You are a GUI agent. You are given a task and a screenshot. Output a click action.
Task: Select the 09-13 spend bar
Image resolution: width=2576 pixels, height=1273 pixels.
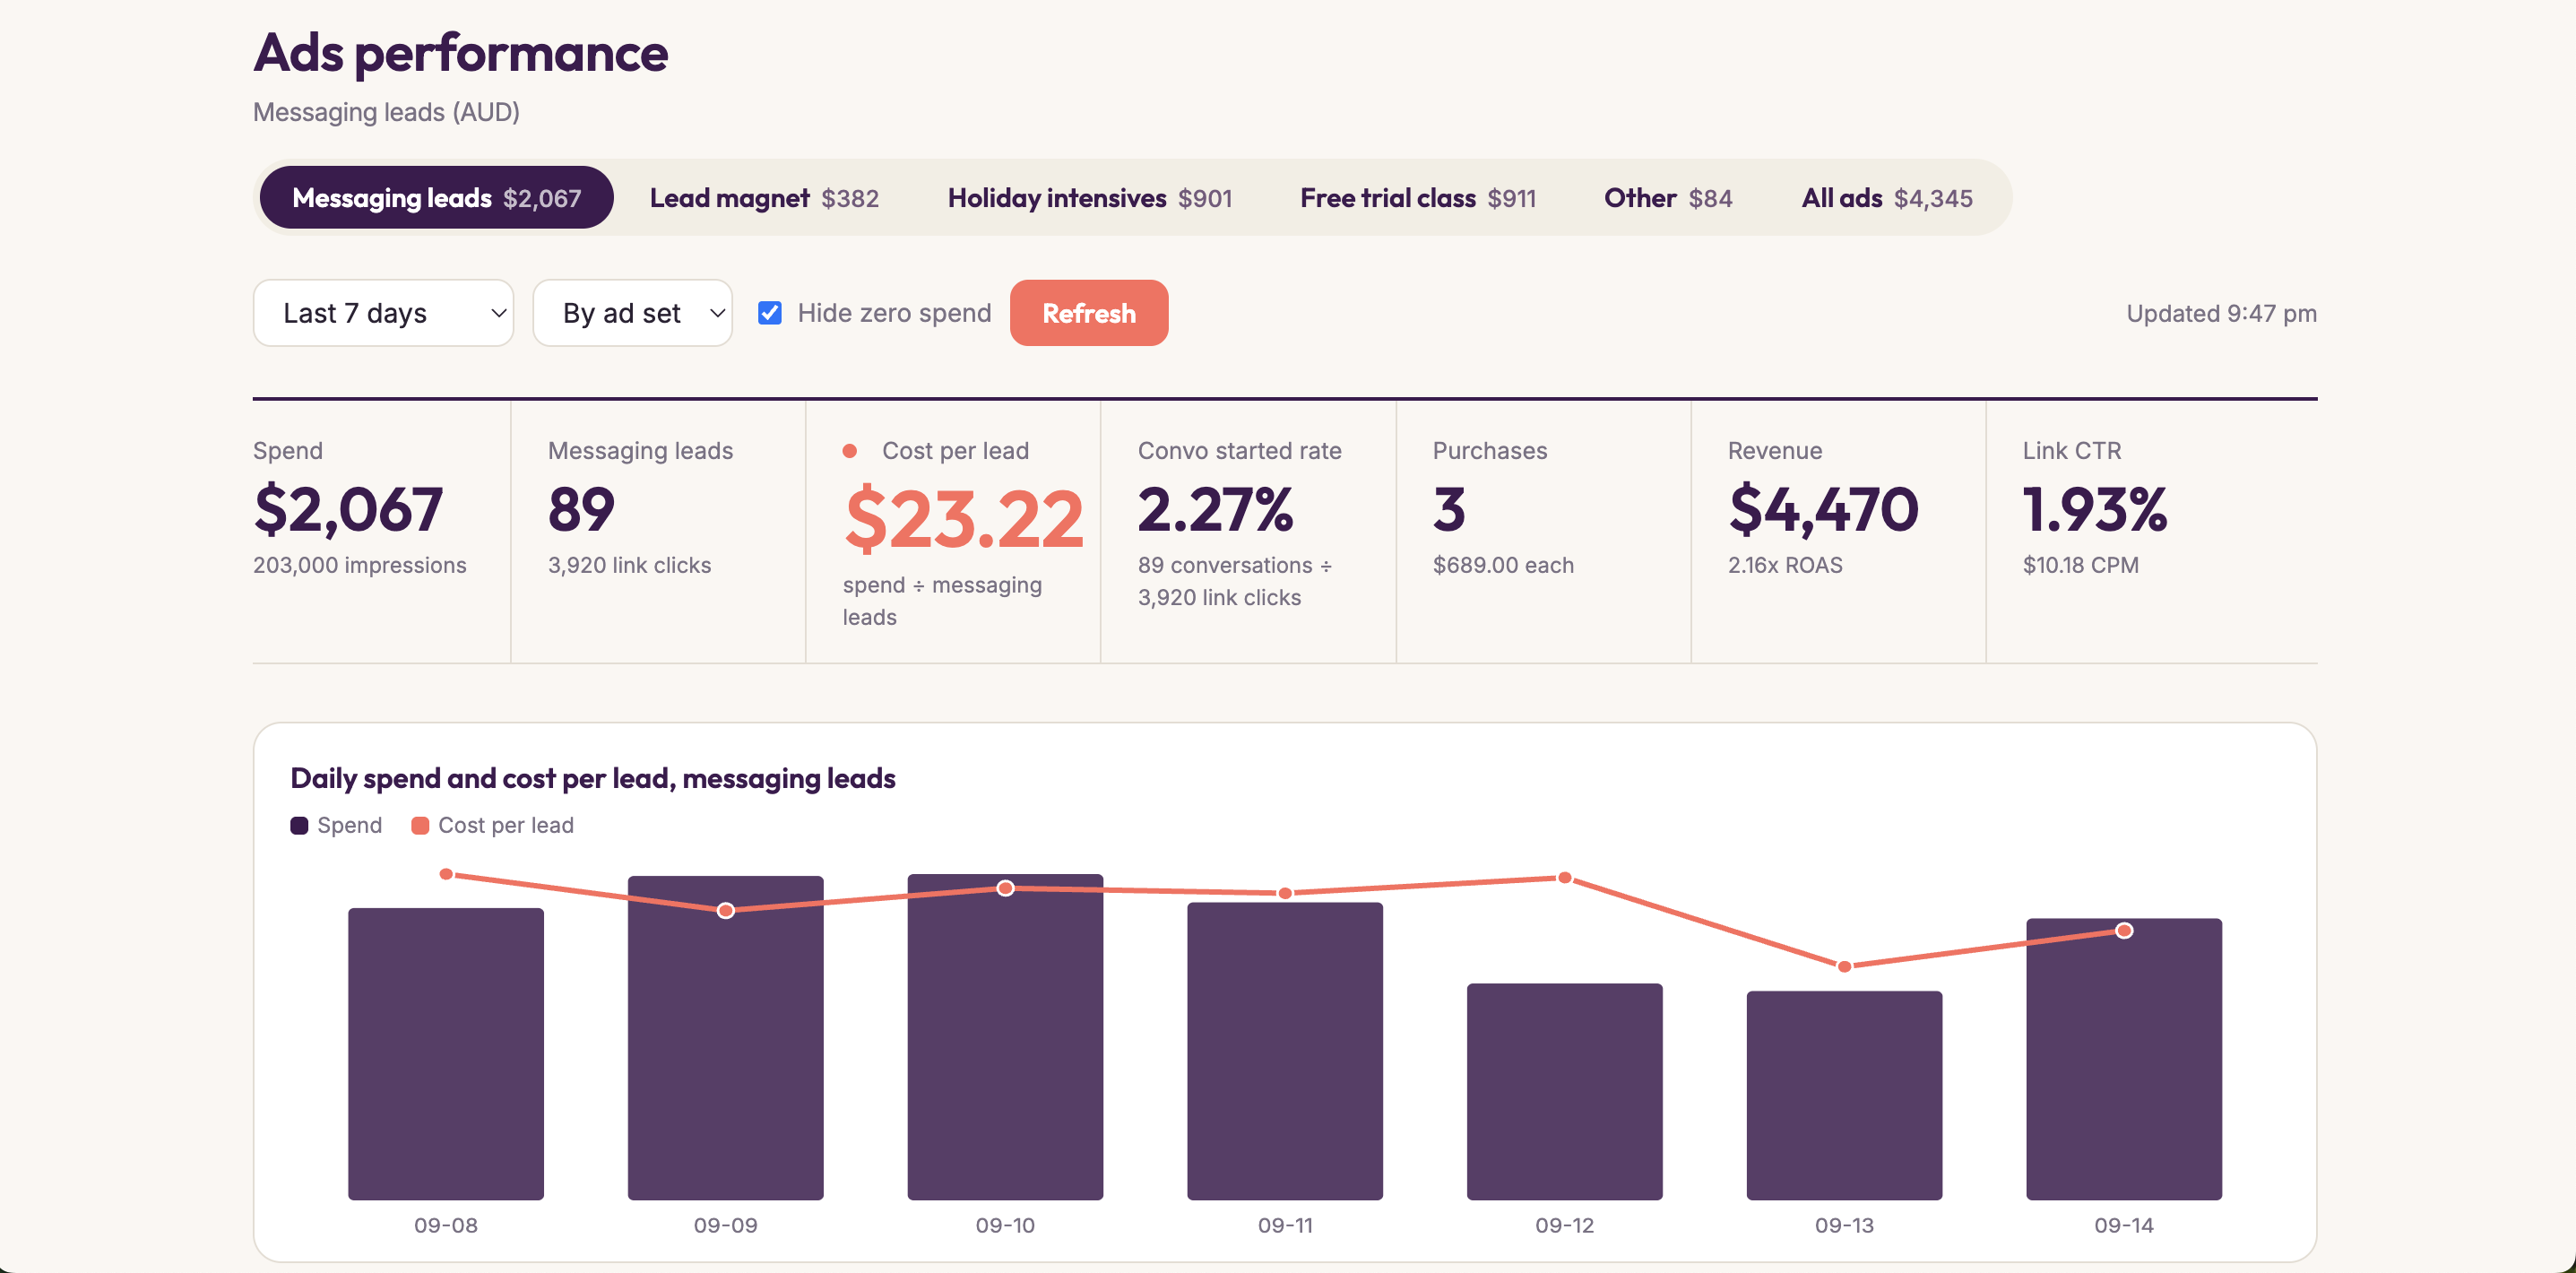coord(1844,1096)
